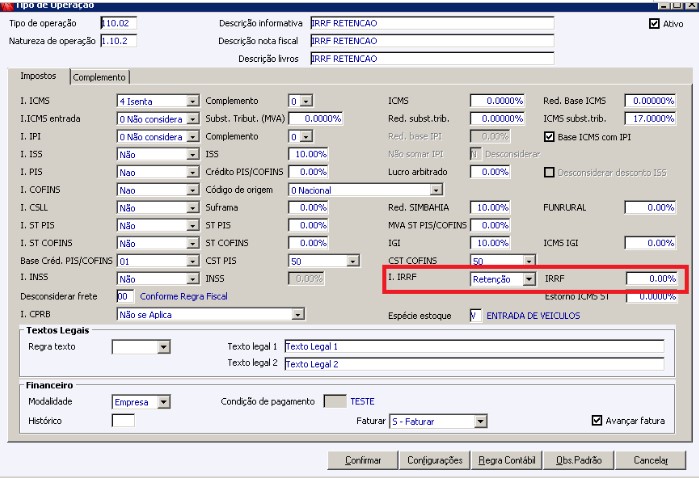Click the ST COFINS percentage field

tap(308, 243)
